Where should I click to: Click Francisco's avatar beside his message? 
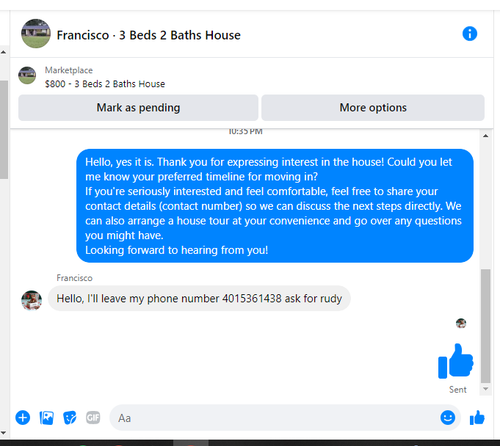pos(32,300)
